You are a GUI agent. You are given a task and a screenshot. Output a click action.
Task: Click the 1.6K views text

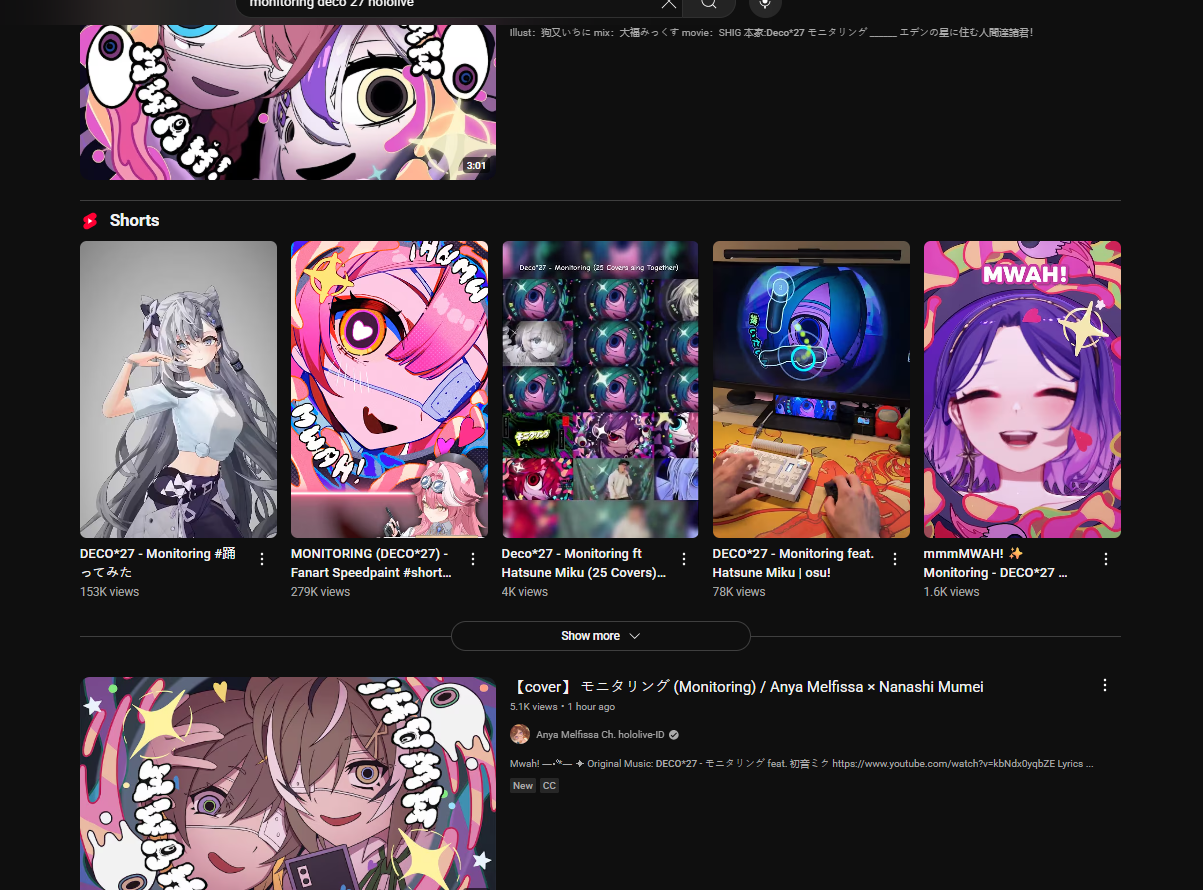[x=952, y=592]
